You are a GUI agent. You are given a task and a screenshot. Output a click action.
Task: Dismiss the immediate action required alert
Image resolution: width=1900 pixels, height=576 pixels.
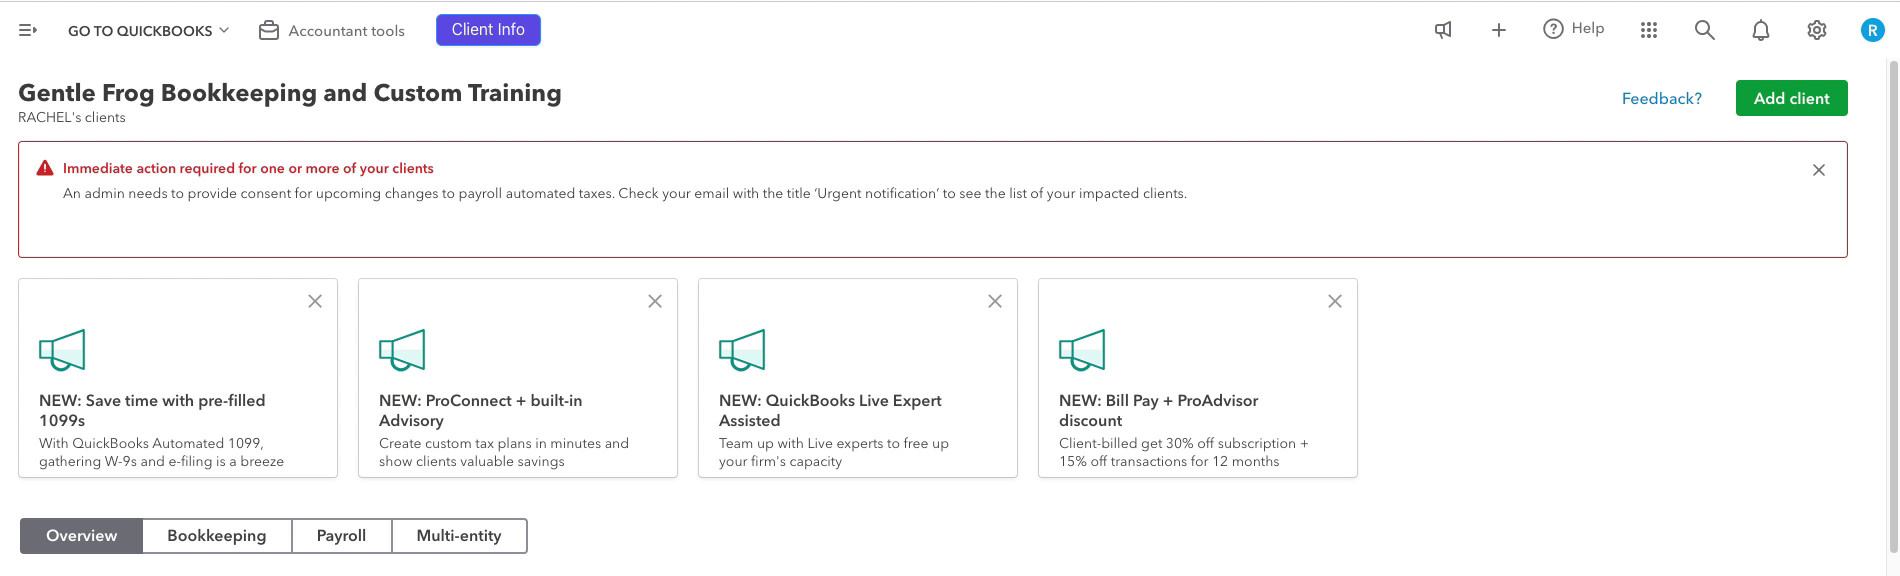point(1819,170)
